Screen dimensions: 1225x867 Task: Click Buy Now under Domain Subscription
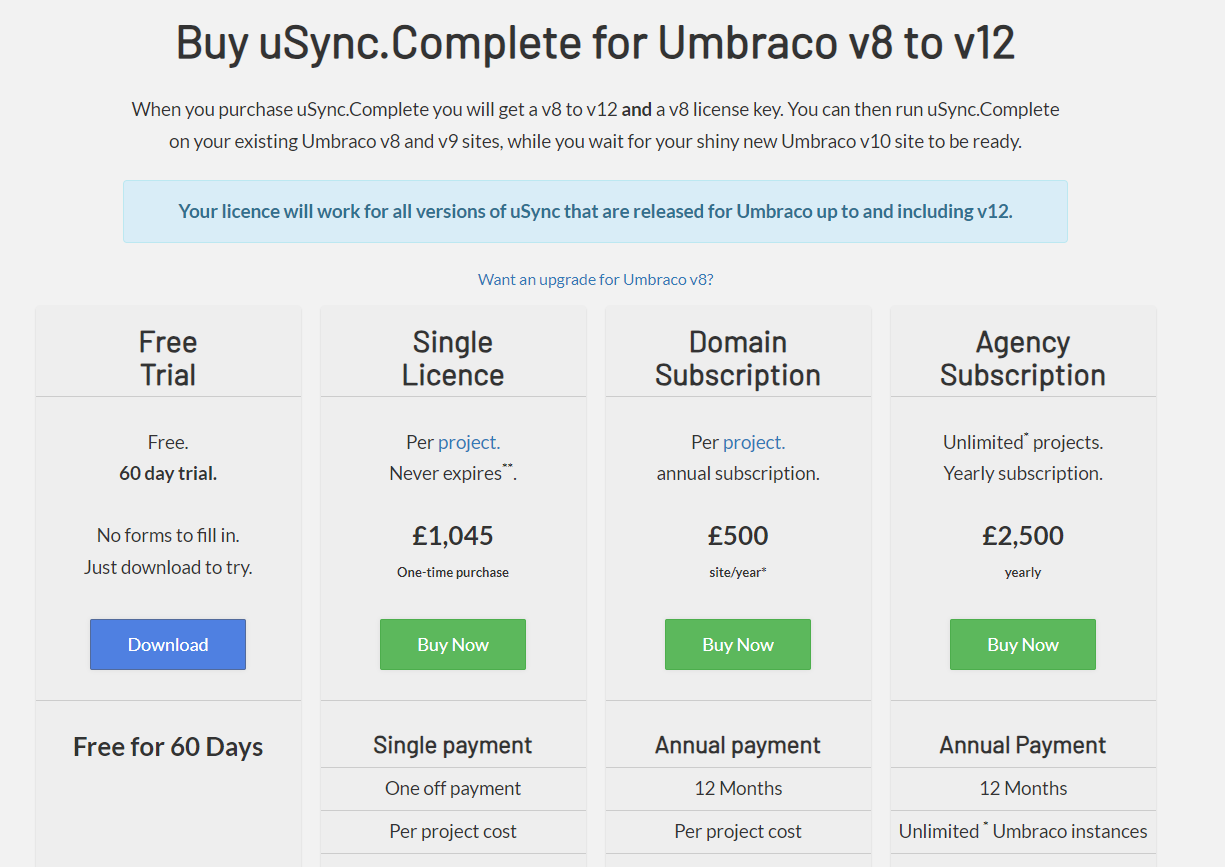(737, 644)
